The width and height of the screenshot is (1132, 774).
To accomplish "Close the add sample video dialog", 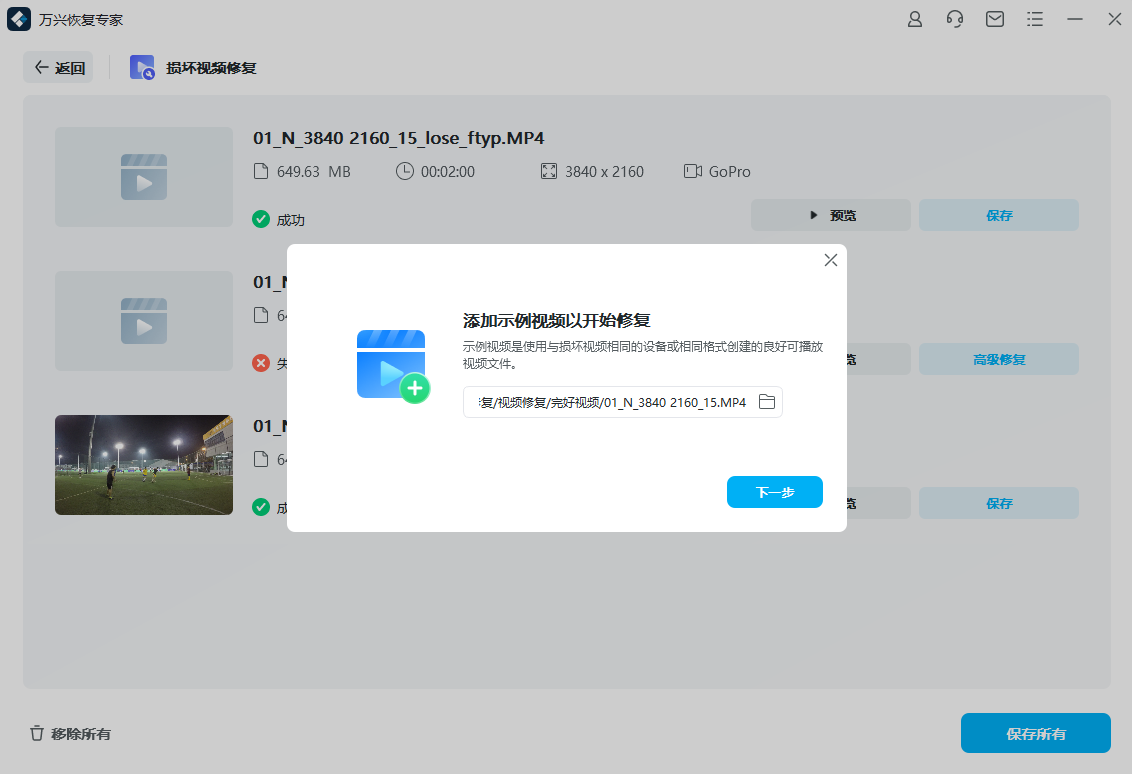I will 830,260.
